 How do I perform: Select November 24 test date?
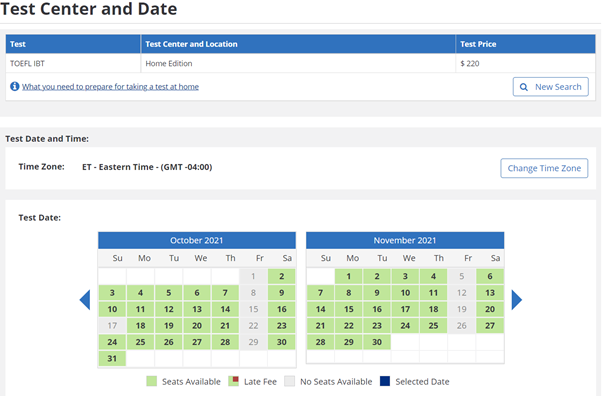tap(405, 326)
